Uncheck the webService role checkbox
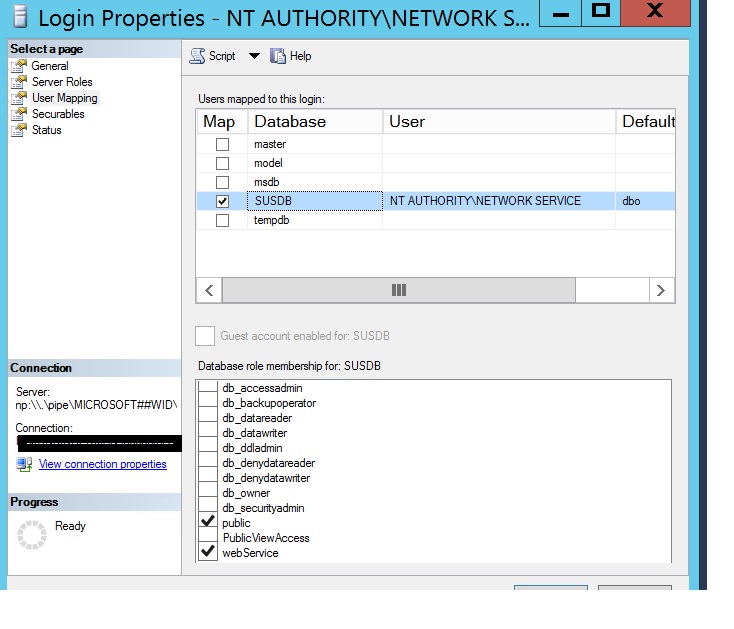 [208, 552]
